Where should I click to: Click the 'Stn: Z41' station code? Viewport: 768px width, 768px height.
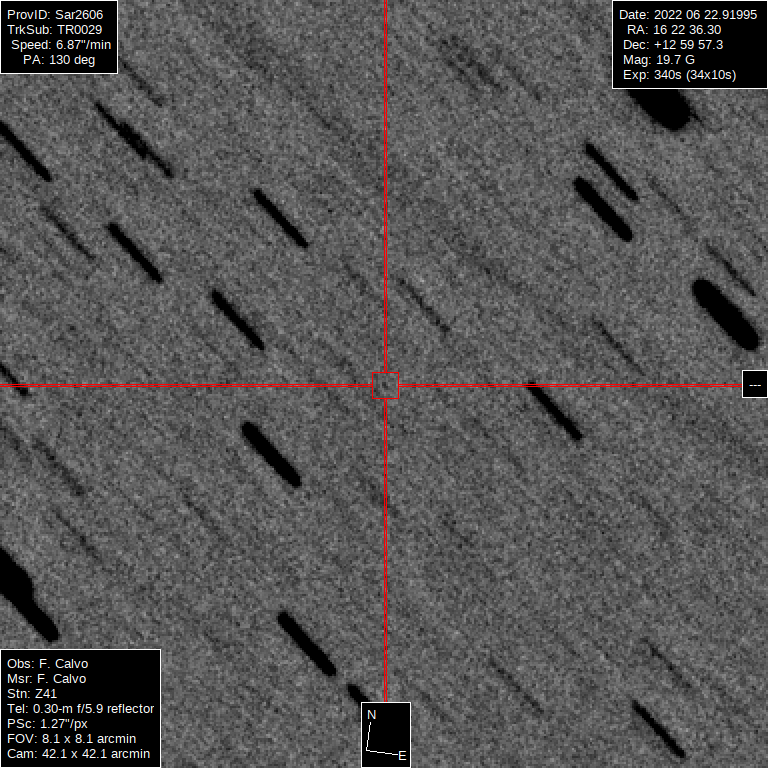pos(32,694)
